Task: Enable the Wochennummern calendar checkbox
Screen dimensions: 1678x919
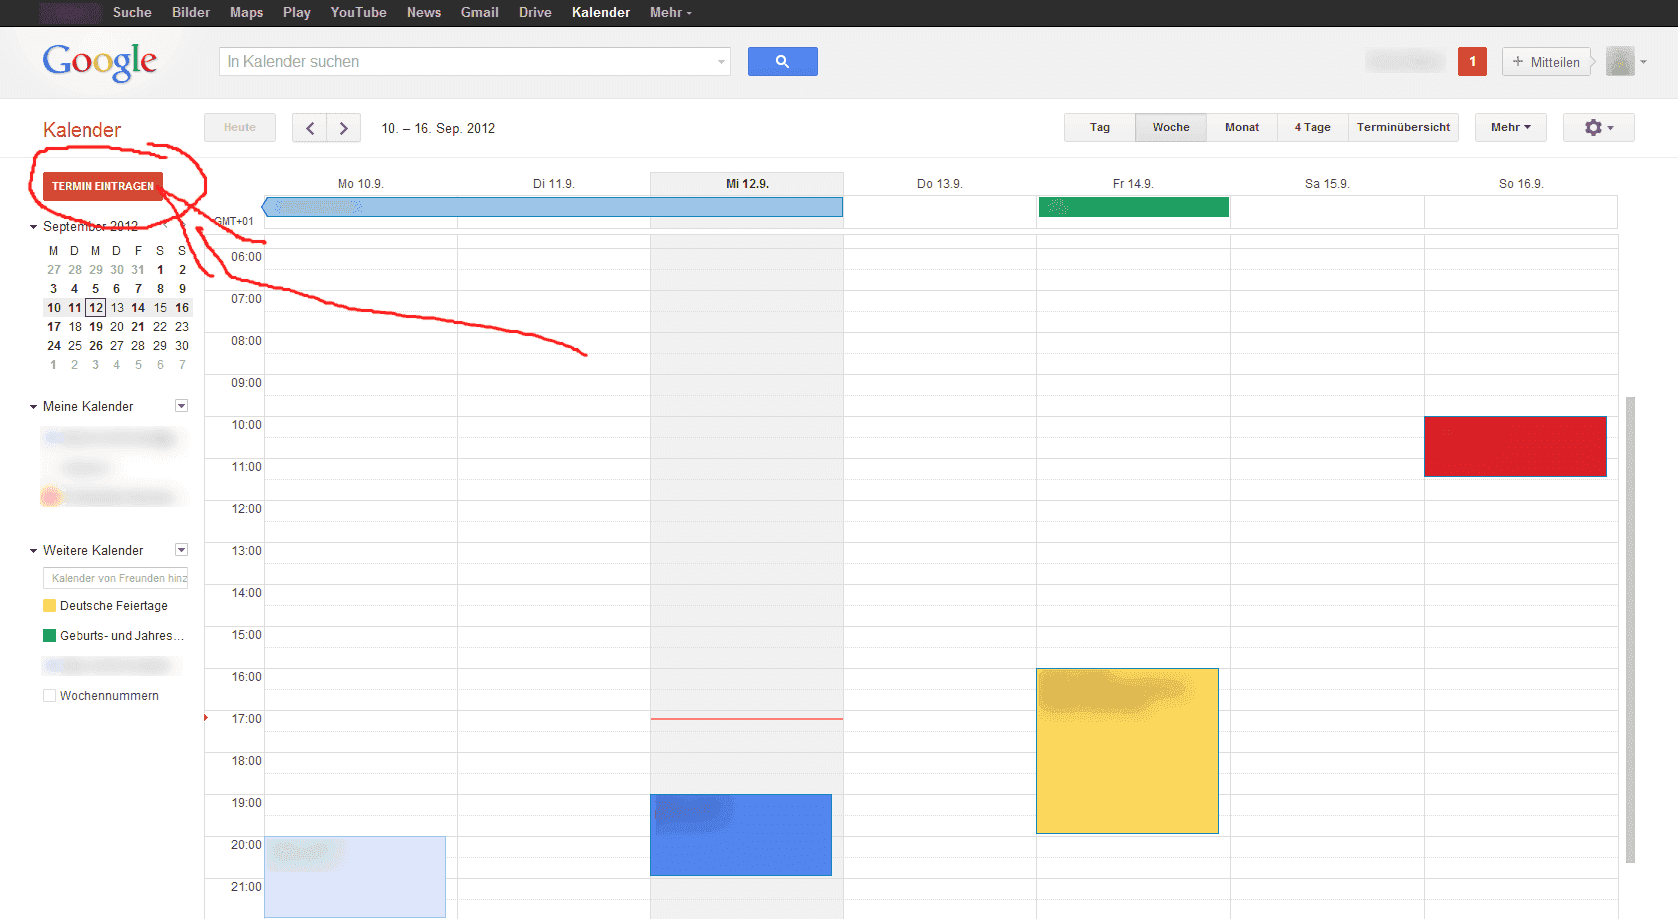Action: point(49,696)
